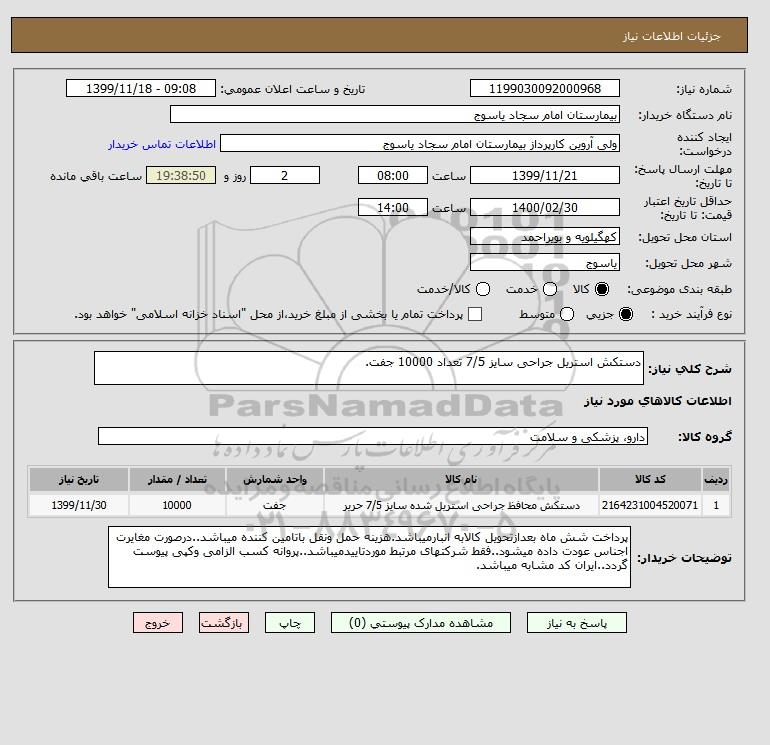Click the buyer notes text area

pyautogui.click(x=369, y=557)
